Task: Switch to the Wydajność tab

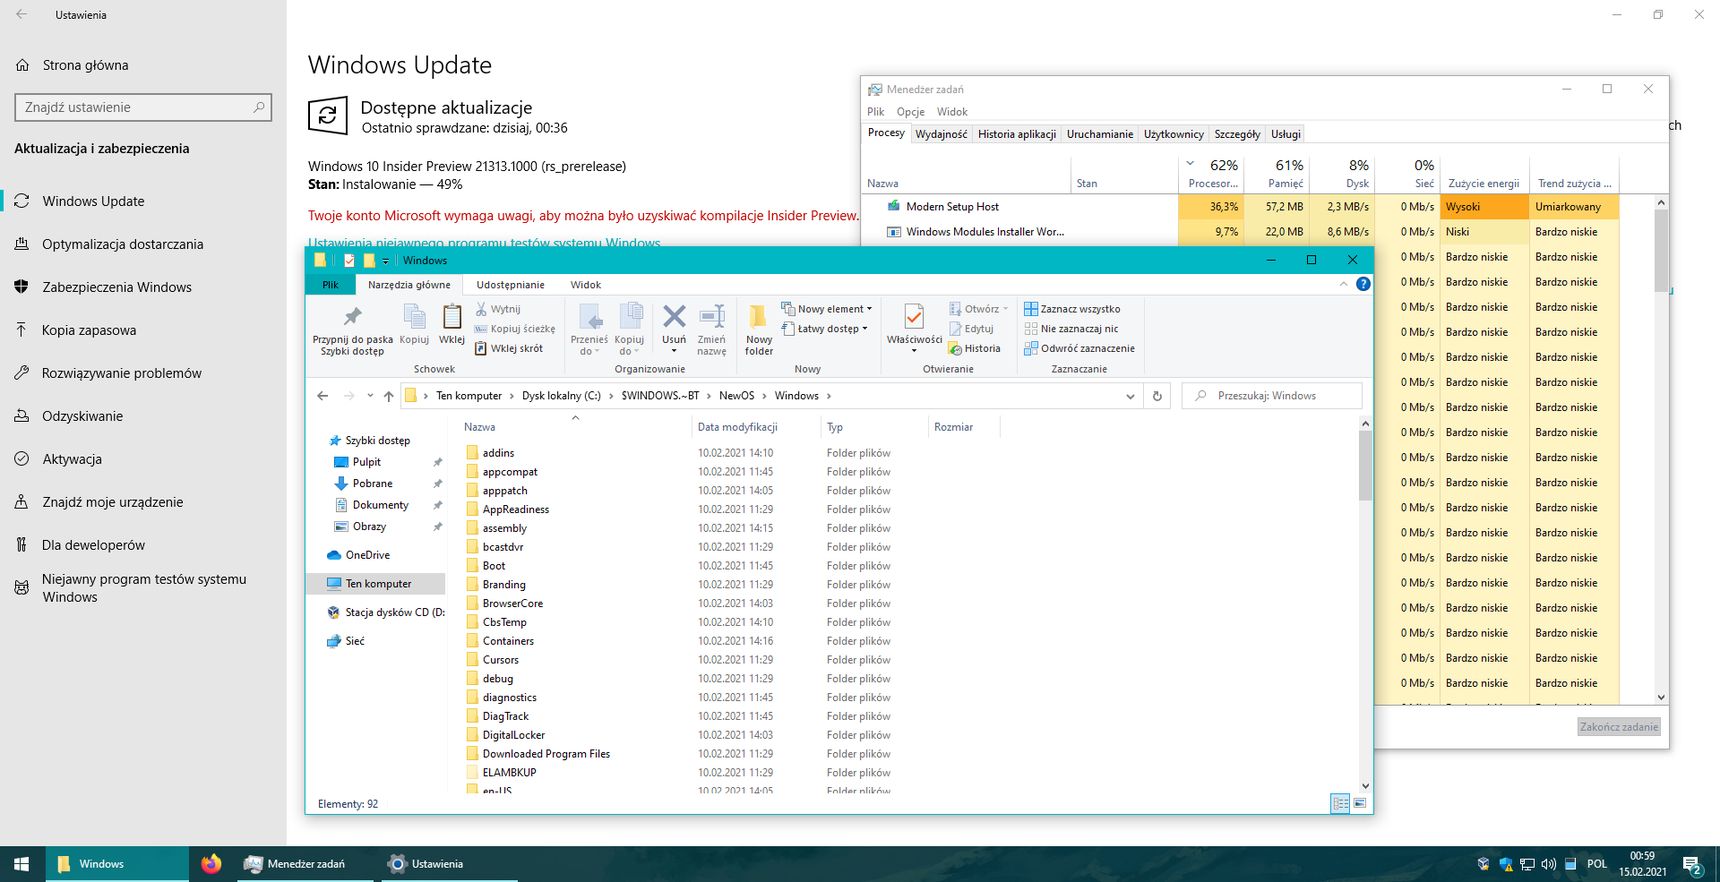Action: (941, 134)
